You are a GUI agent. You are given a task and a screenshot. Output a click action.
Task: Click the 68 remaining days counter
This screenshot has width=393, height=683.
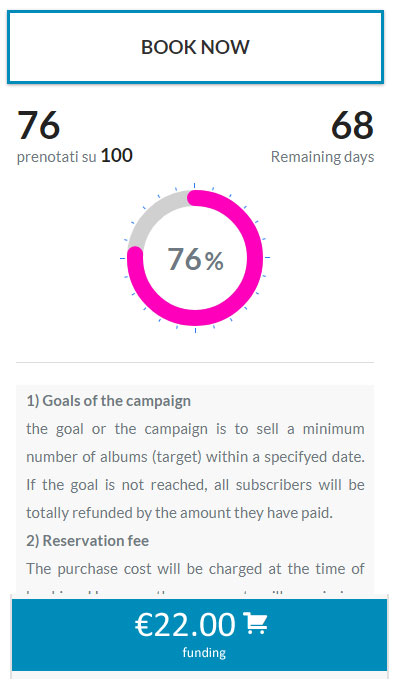coord(352,125)
